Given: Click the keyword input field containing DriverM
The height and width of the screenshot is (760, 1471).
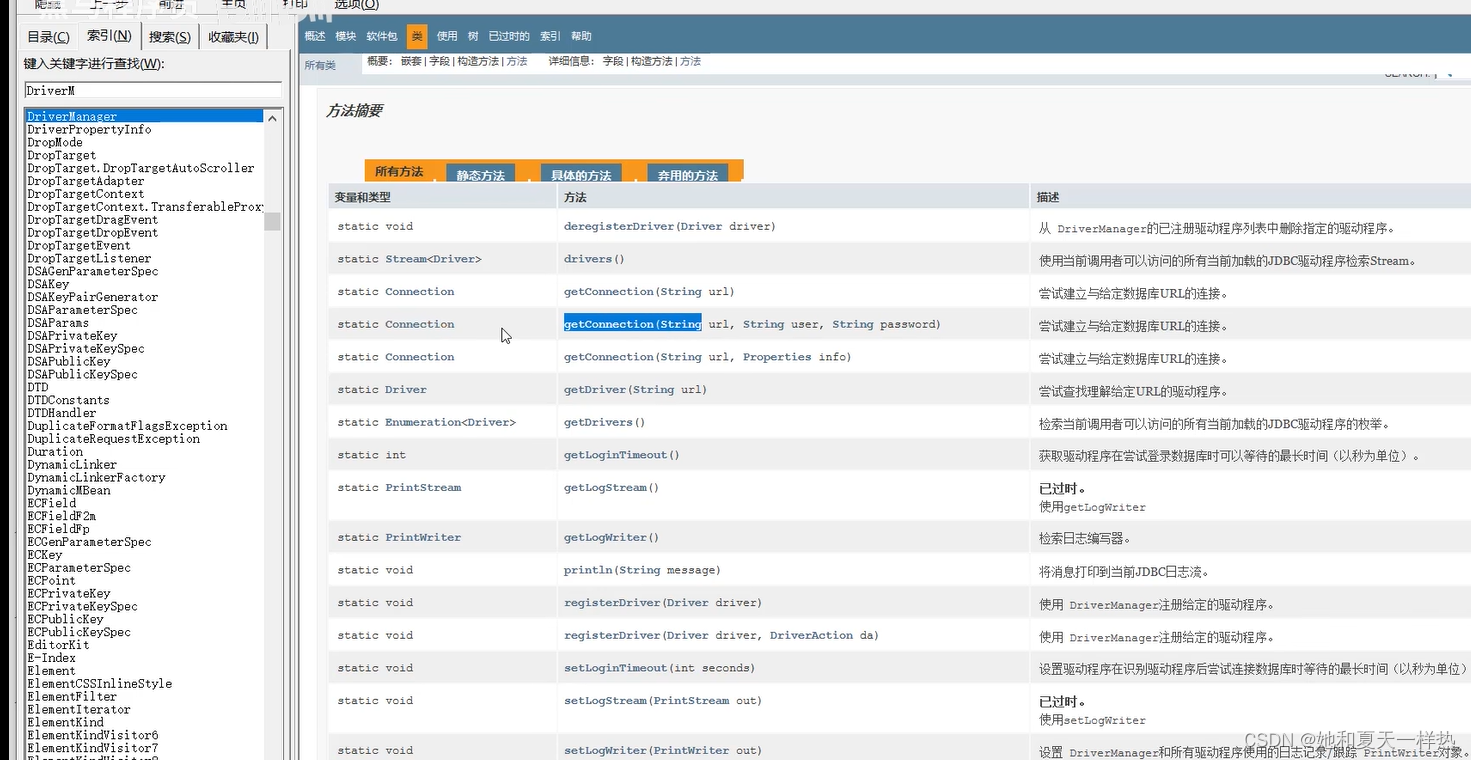Looking at the screenshot, I should [x=153, y=90].
